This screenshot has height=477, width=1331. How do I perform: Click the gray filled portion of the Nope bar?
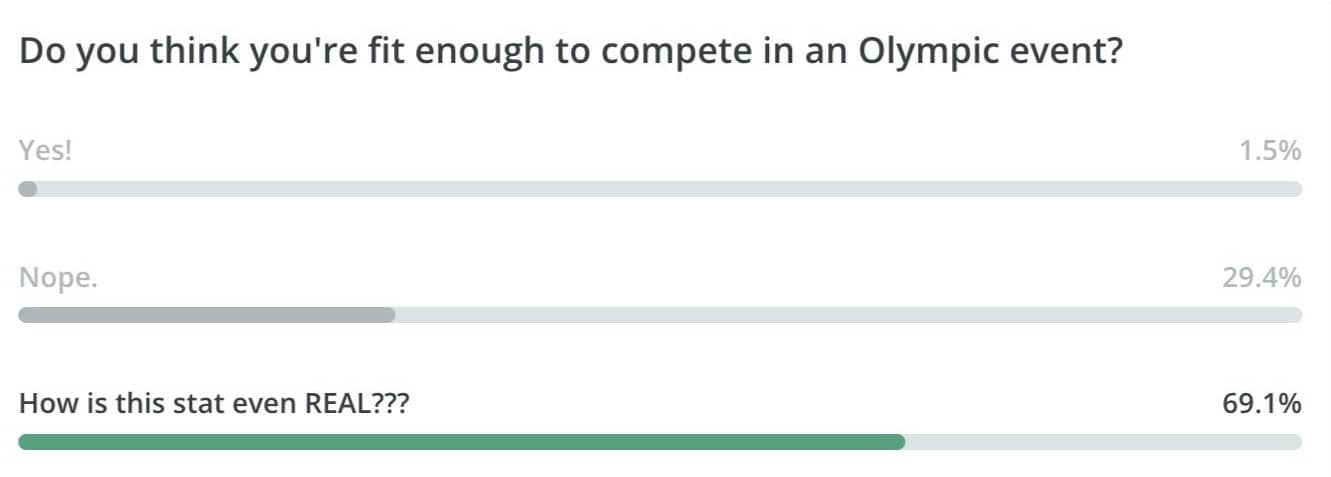(207, 315)
